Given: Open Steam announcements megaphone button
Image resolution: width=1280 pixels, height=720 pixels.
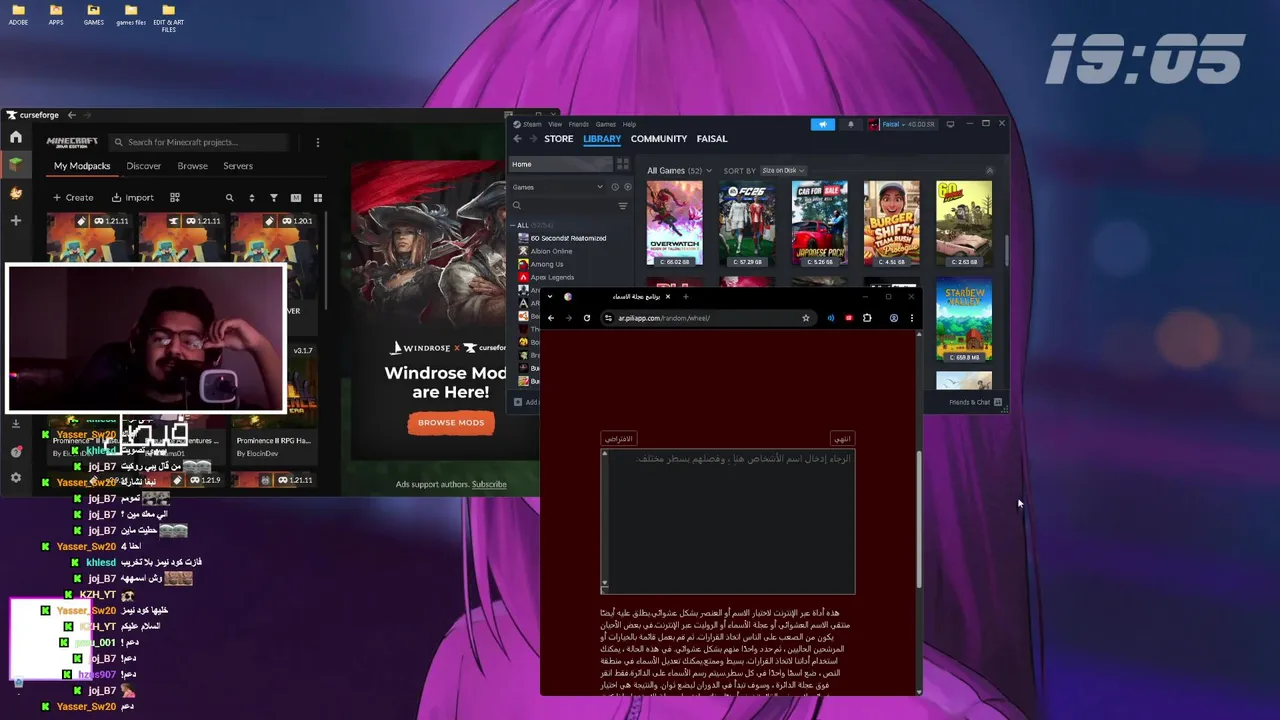Looking at the screenshot, I should tap(823, 124).
